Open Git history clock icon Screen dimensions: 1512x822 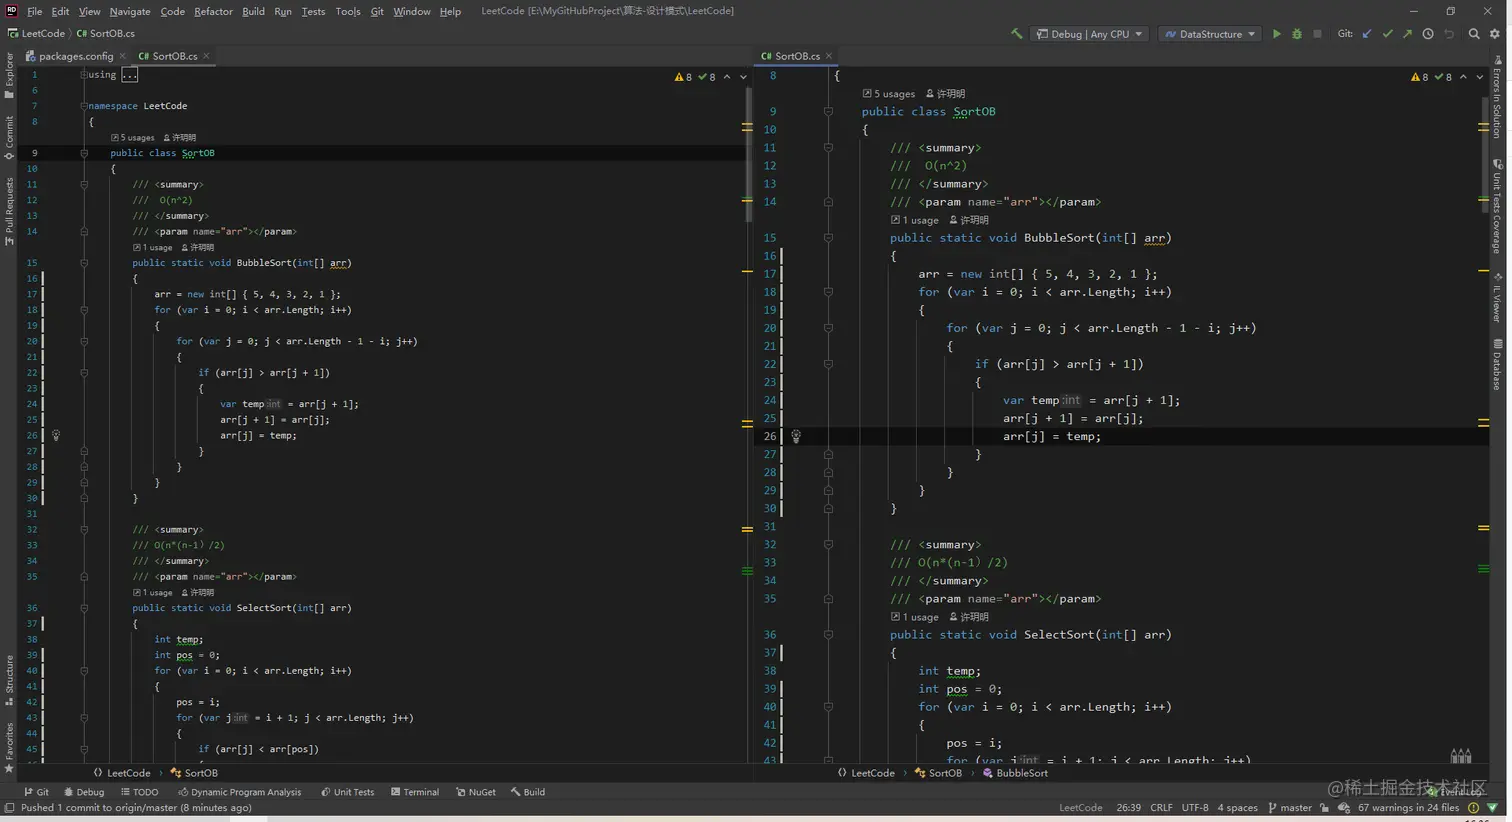coord(1428,34)
